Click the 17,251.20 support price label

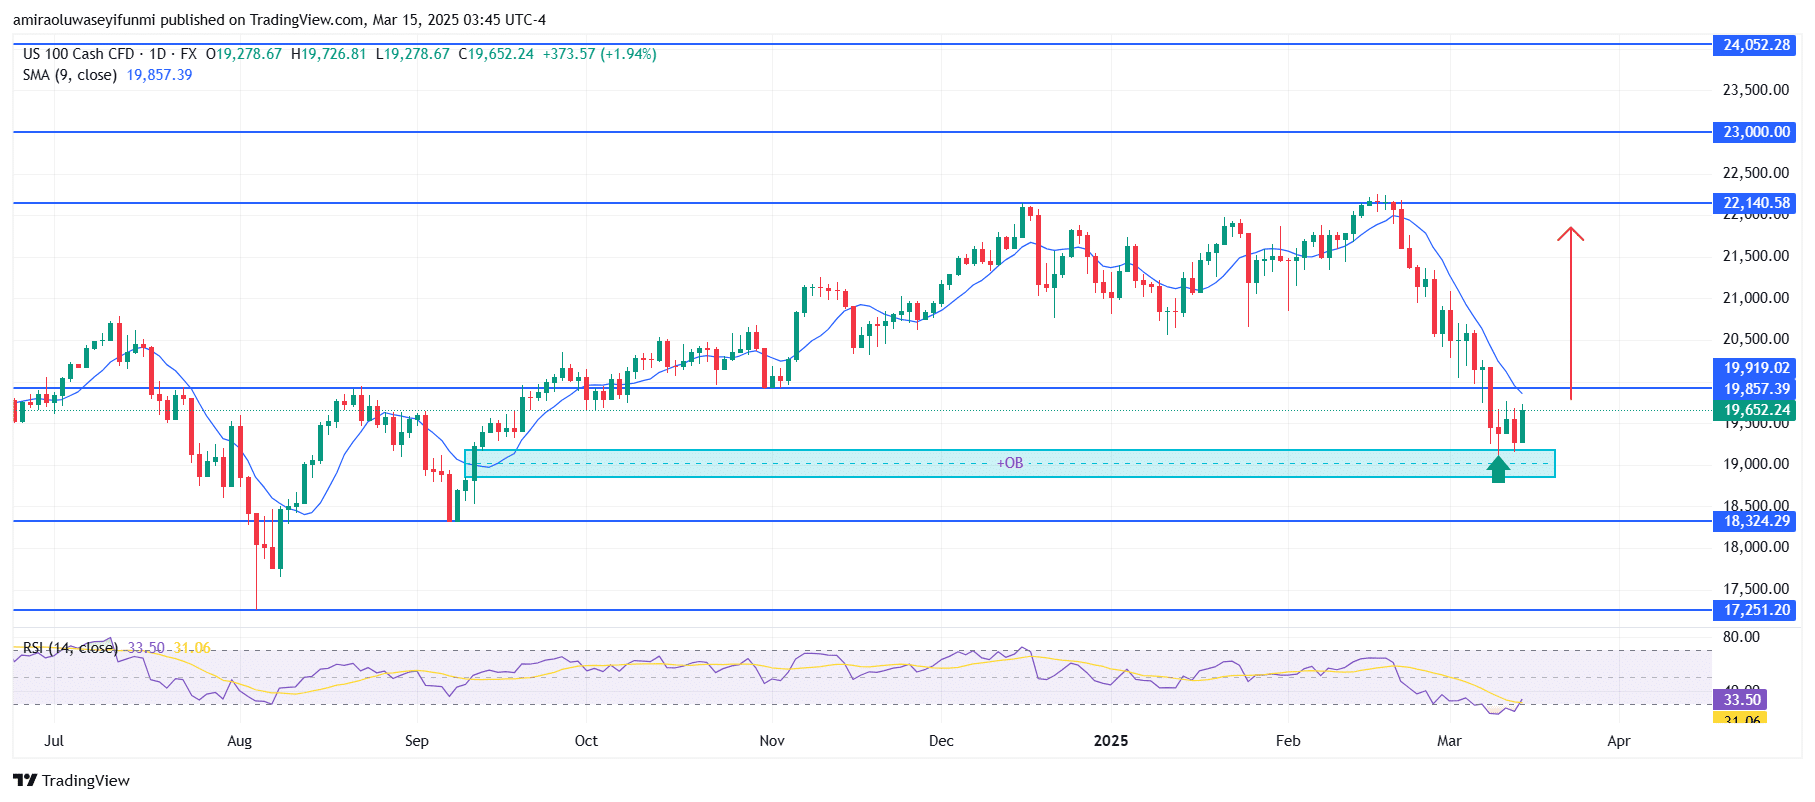point(1755,610)
